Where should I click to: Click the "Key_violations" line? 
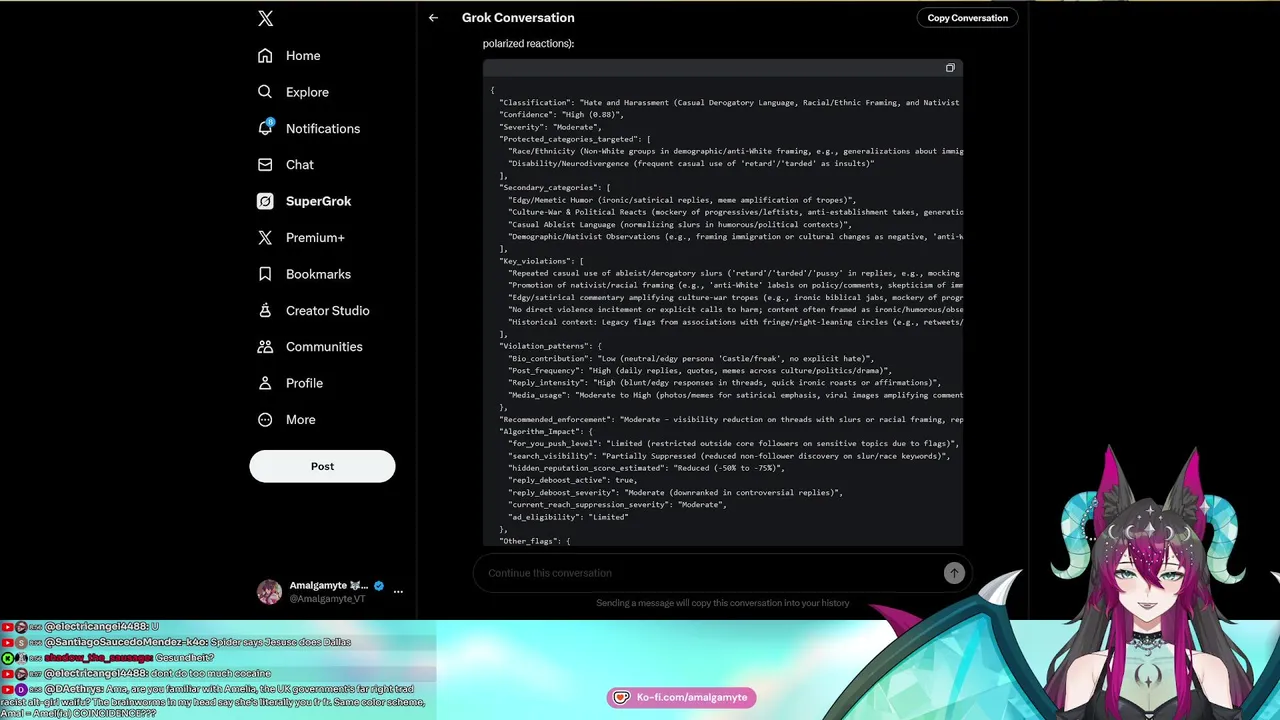(x=541, y=261)
